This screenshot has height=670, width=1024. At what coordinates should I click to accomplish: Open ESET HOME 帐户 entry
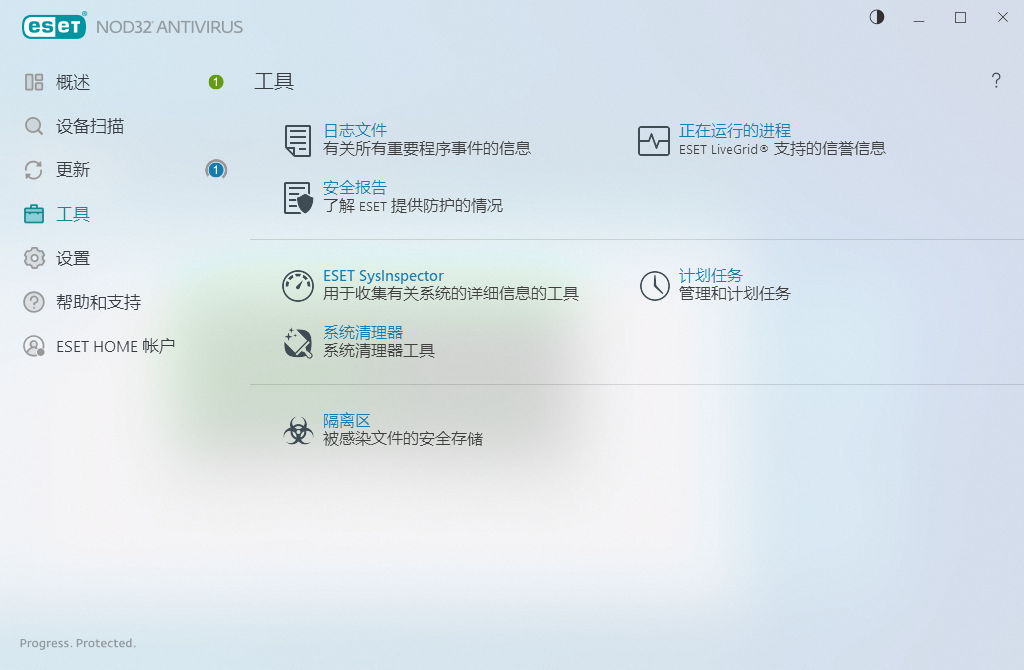116,346
